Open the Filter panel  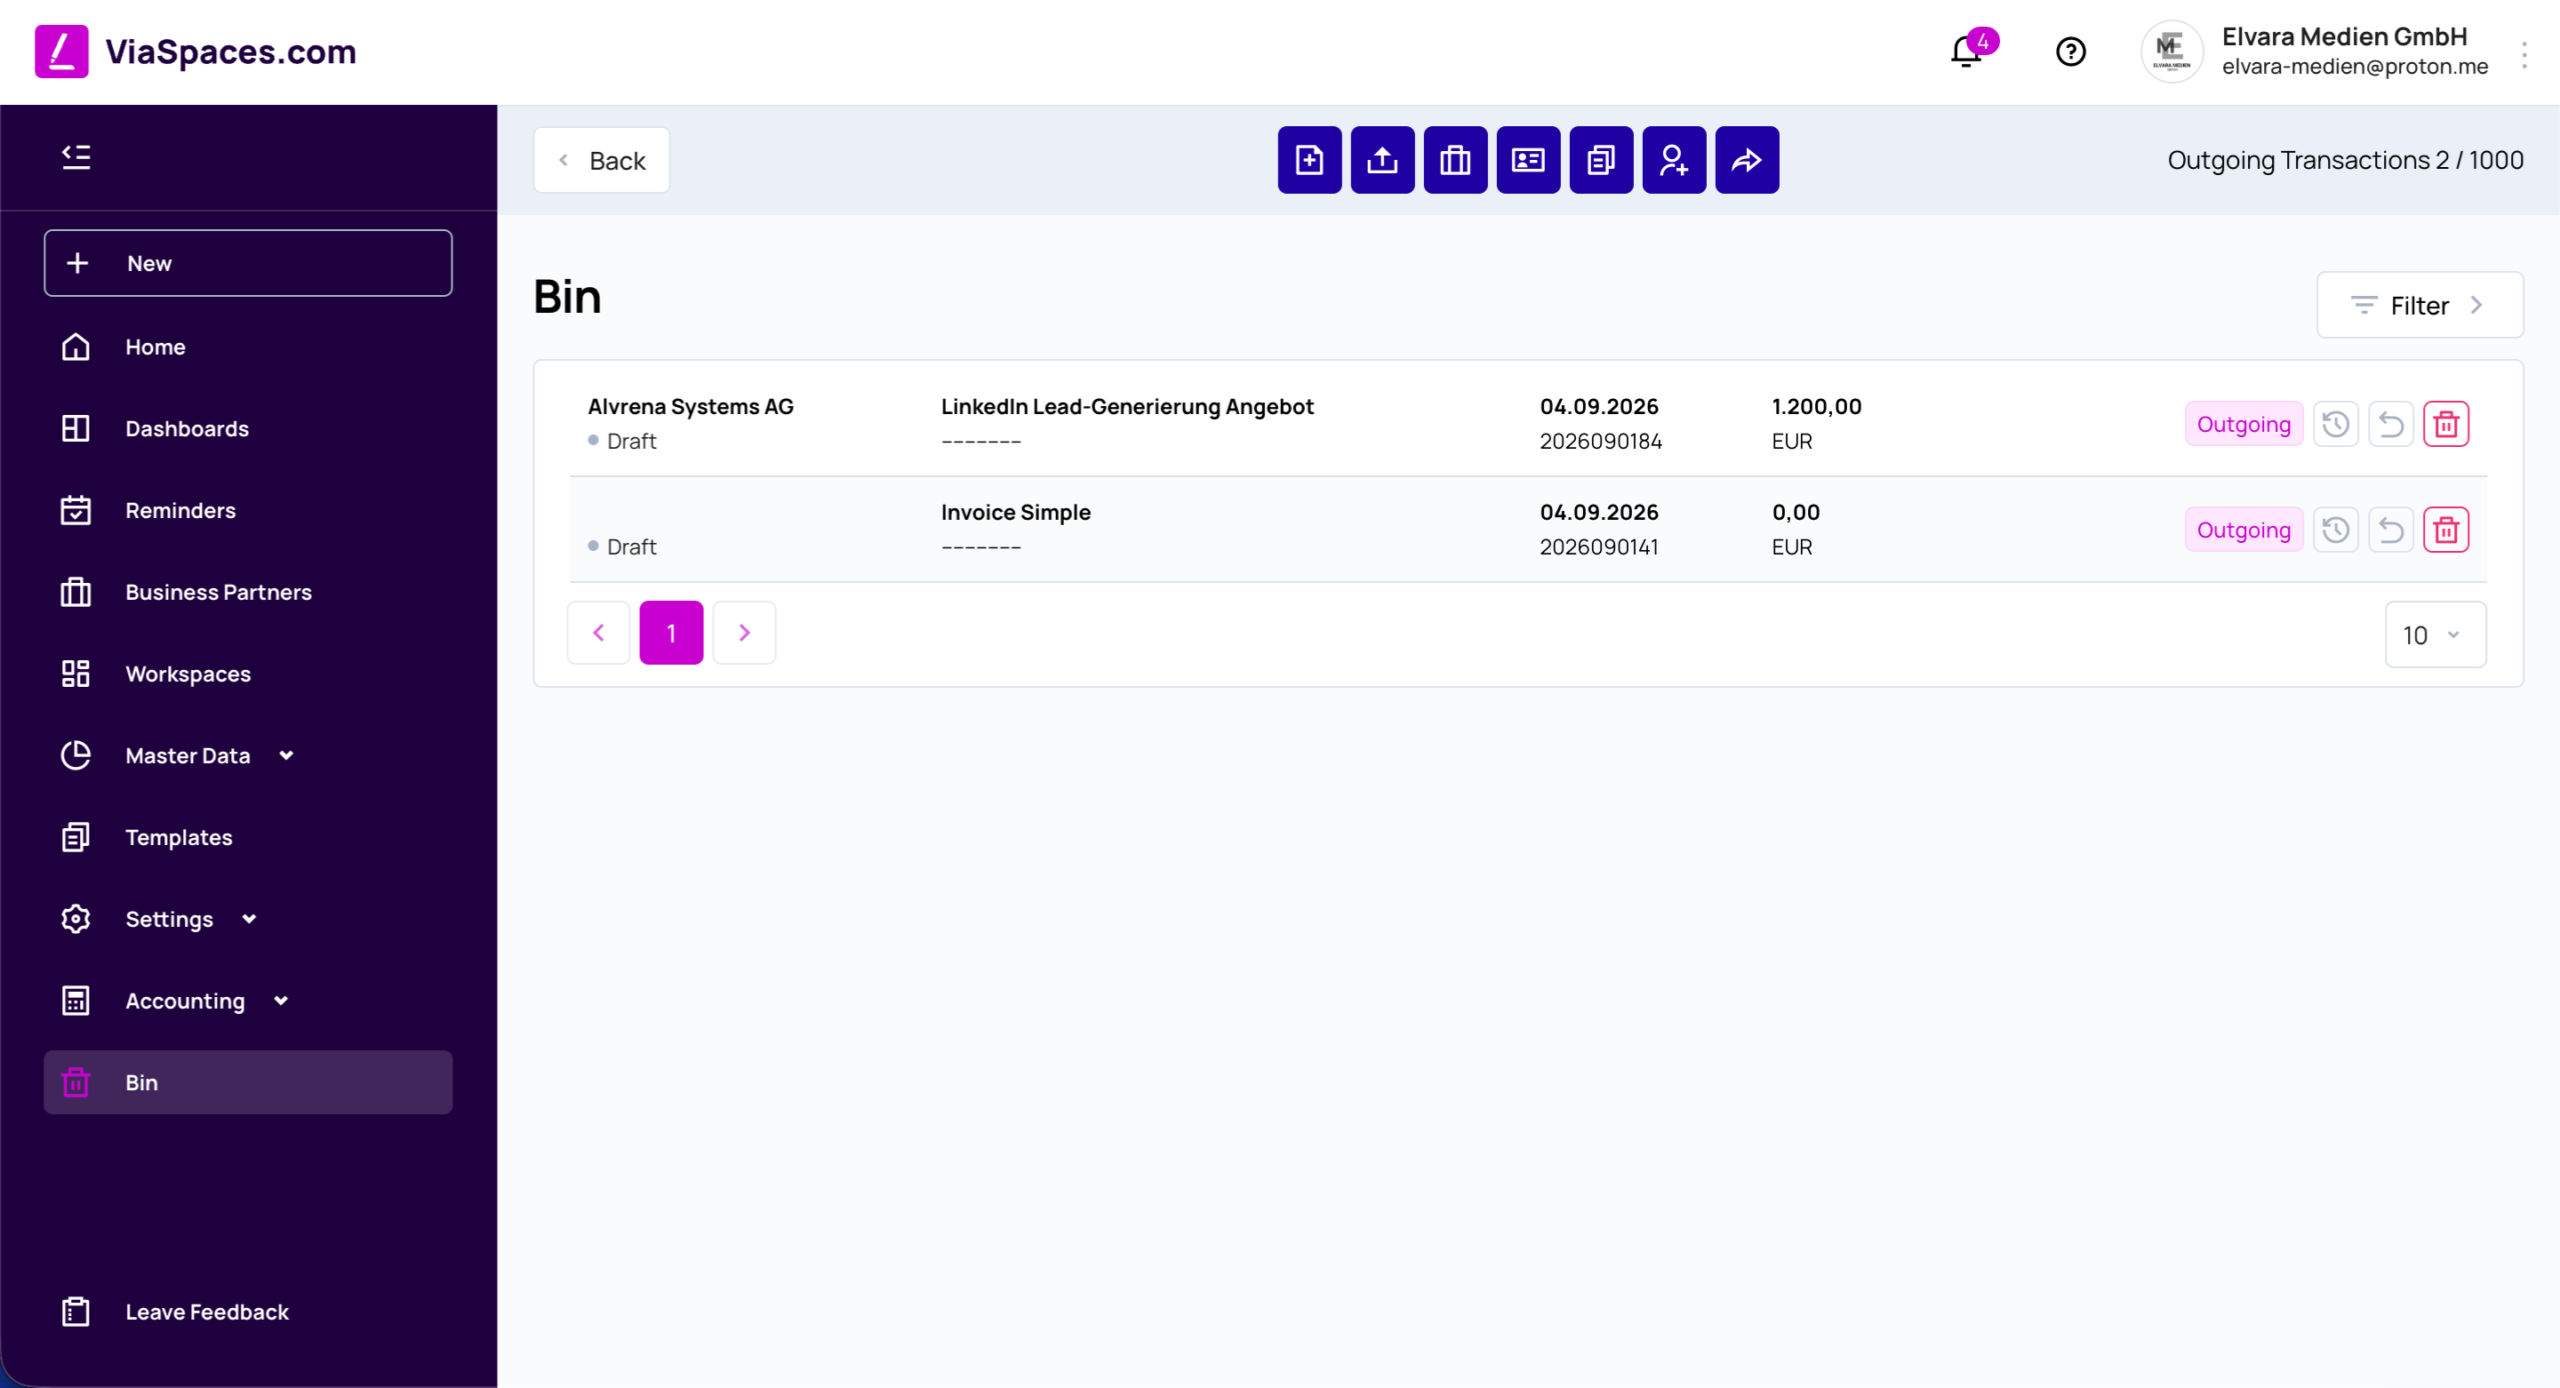[x=2420, y=305]
